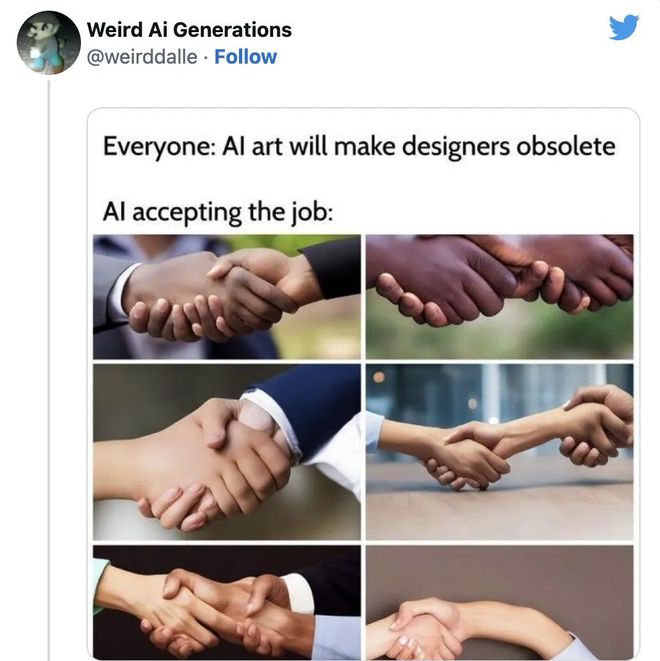The width and height of the screenshot is (660, 661).
Task: Click the word 'Everyone:' in the meme
Action: pyautogui.click(x=159, y=148)
